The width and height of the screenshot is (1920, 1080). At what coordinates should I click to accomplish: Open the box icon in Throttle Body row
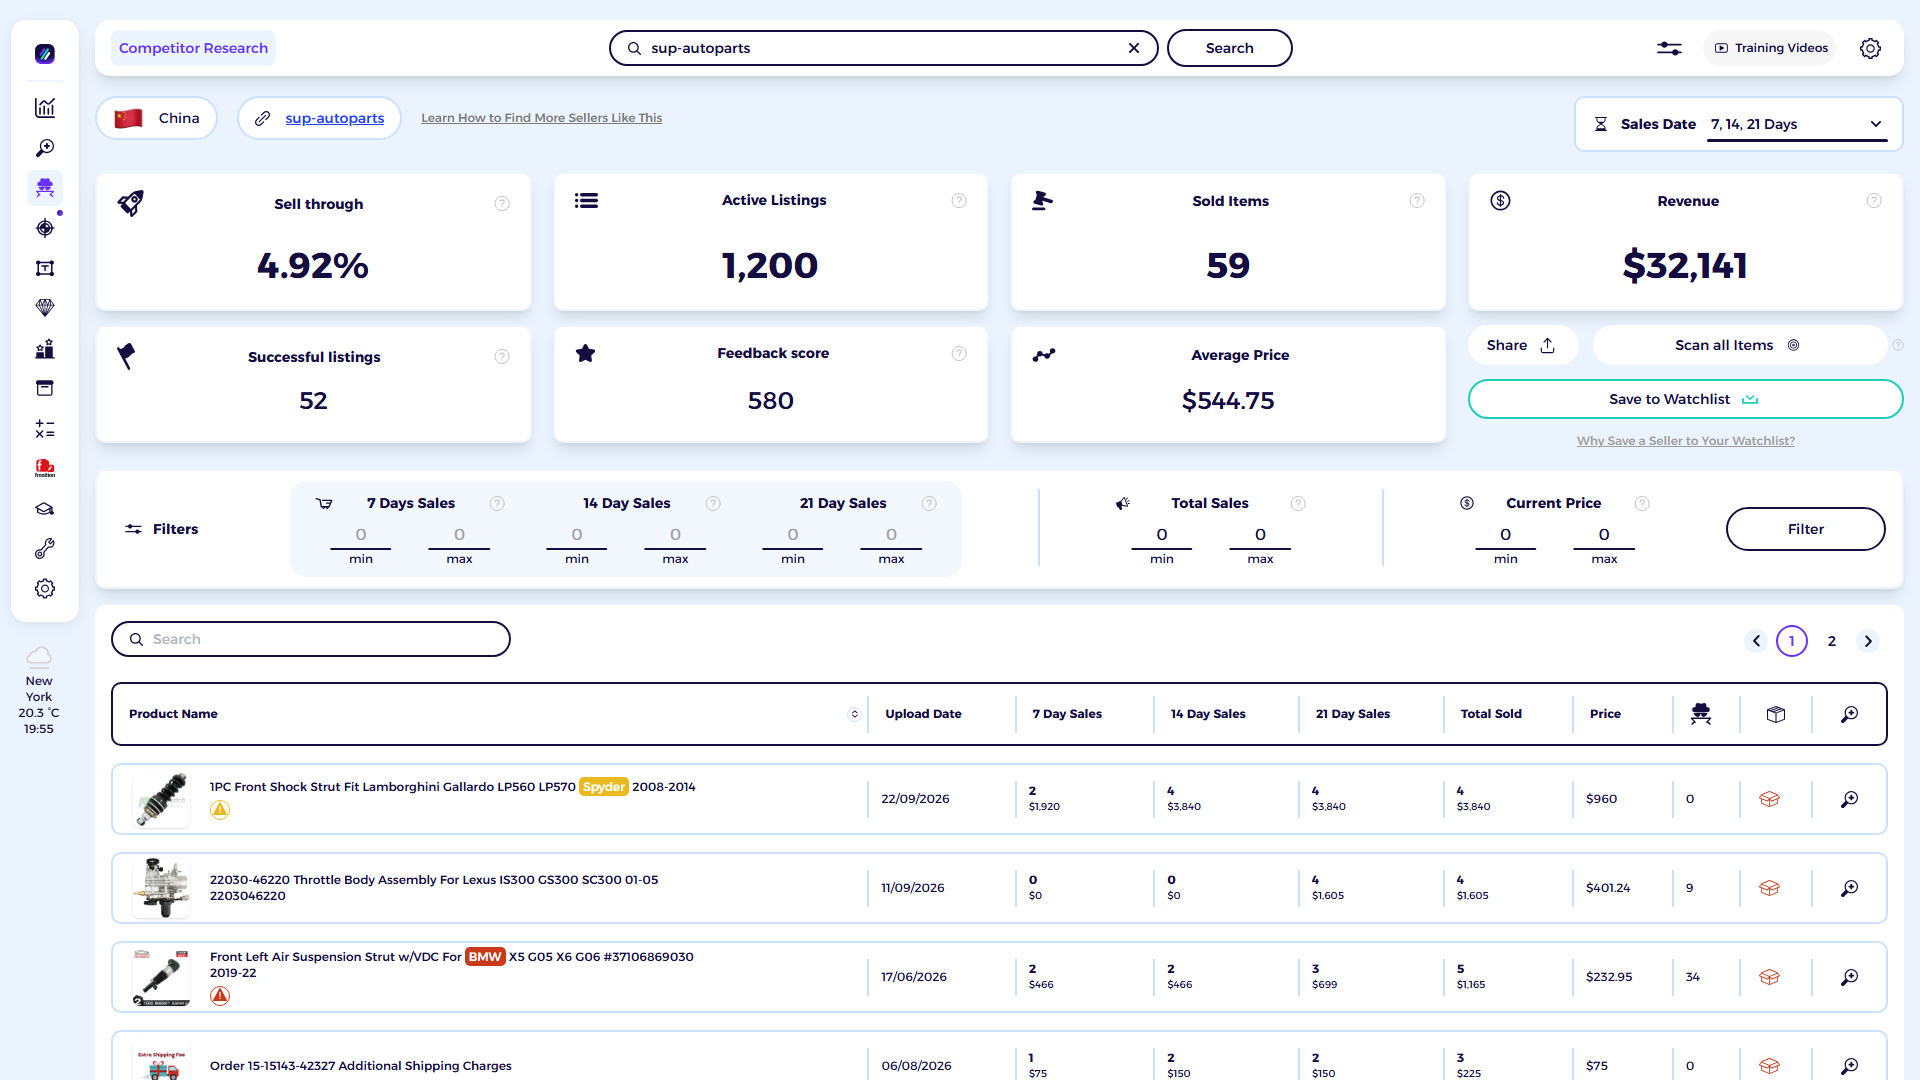pos(1769,888)
